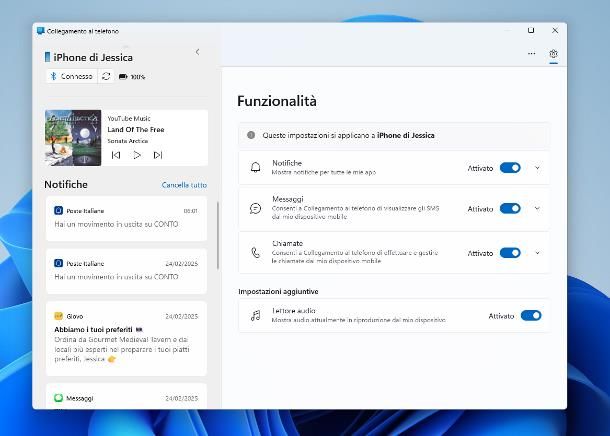
Task: Click the iPhone device icon beside the name
Action: point(47,57)
